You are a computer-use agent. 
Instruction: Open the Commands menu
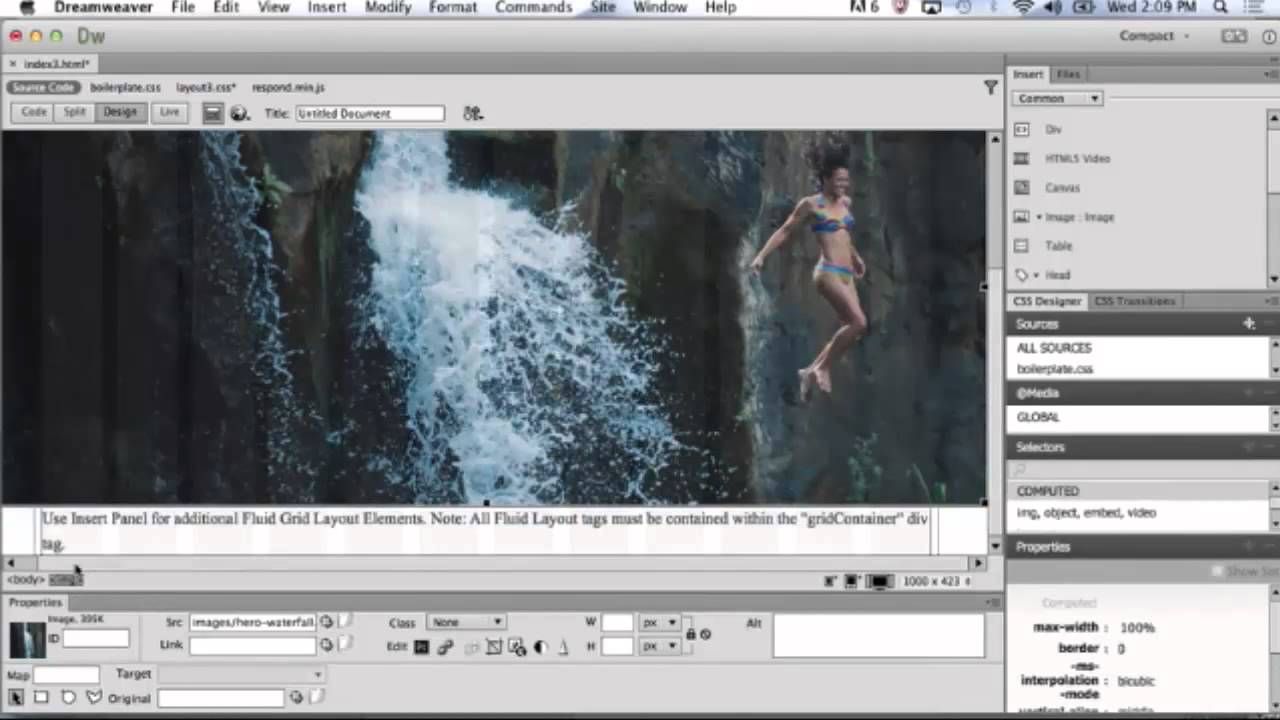click(x=533, y=7)
